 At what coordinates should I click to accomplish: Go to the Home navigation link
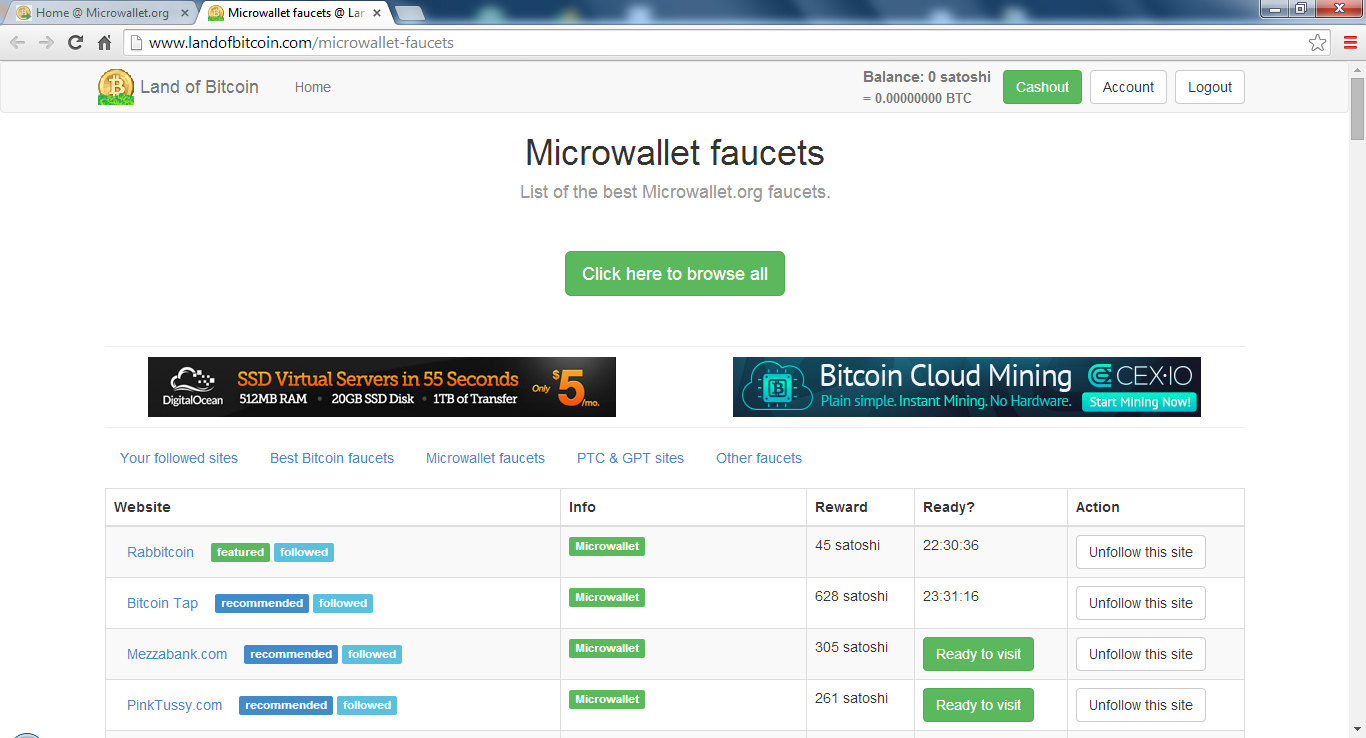click(313, 87)
